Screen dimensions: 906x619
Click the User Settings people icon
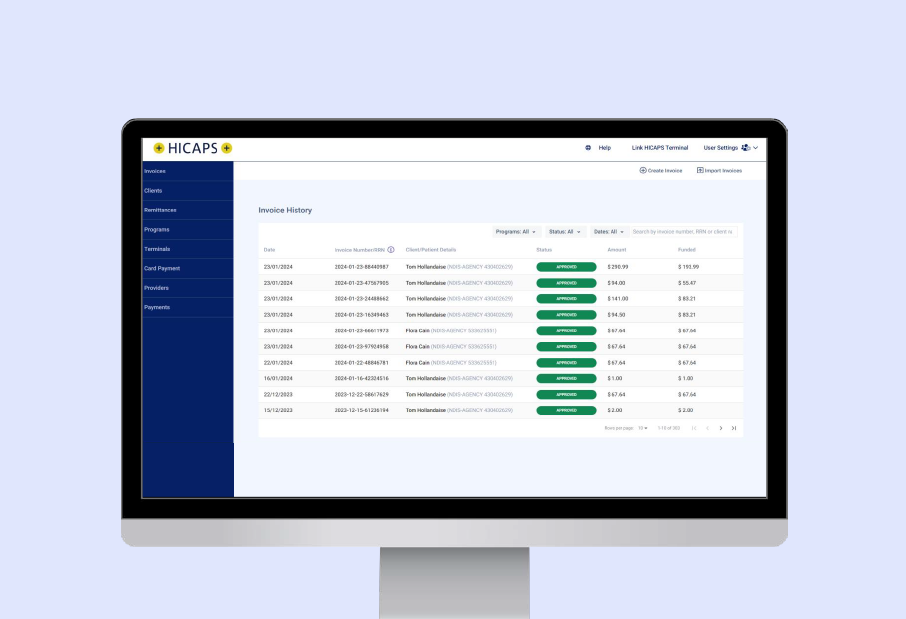click(x=746, y=148)
